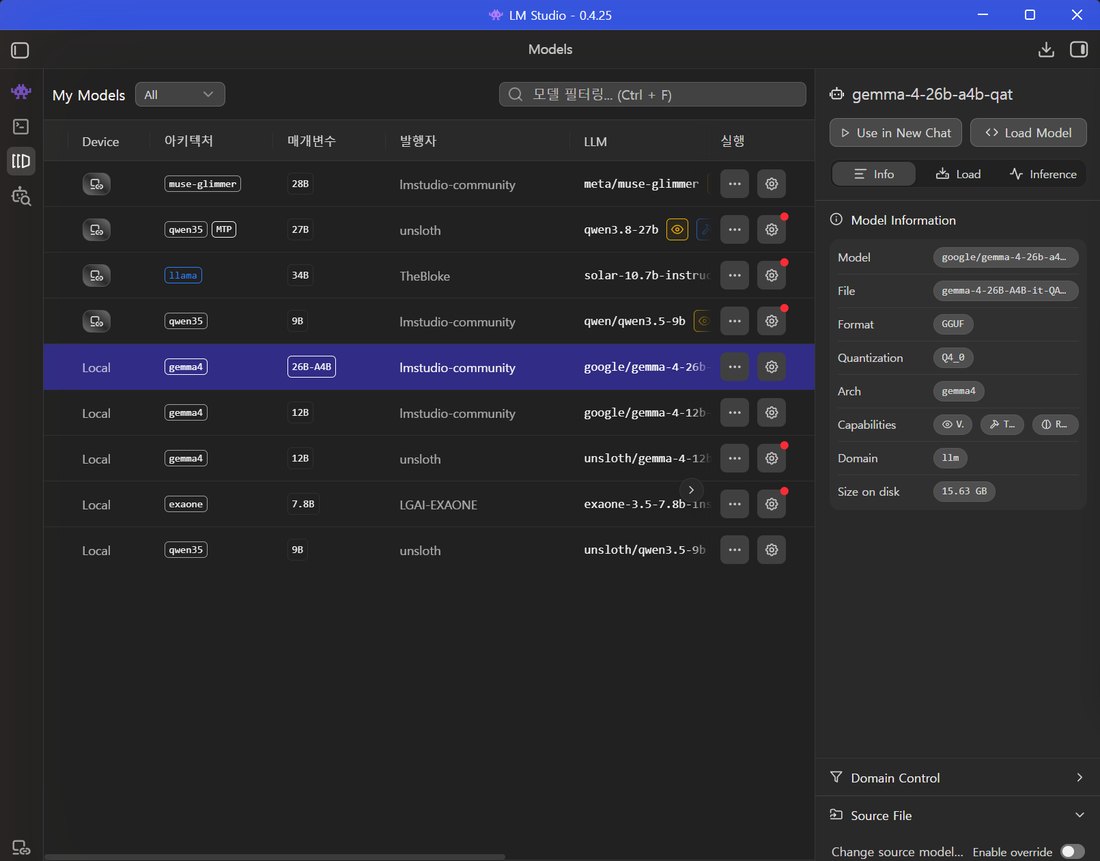Open more options for qwen3.8-27b
The width and height of the screenshot is (1100, 861).
pyautogui.click(x=735, y=229)
